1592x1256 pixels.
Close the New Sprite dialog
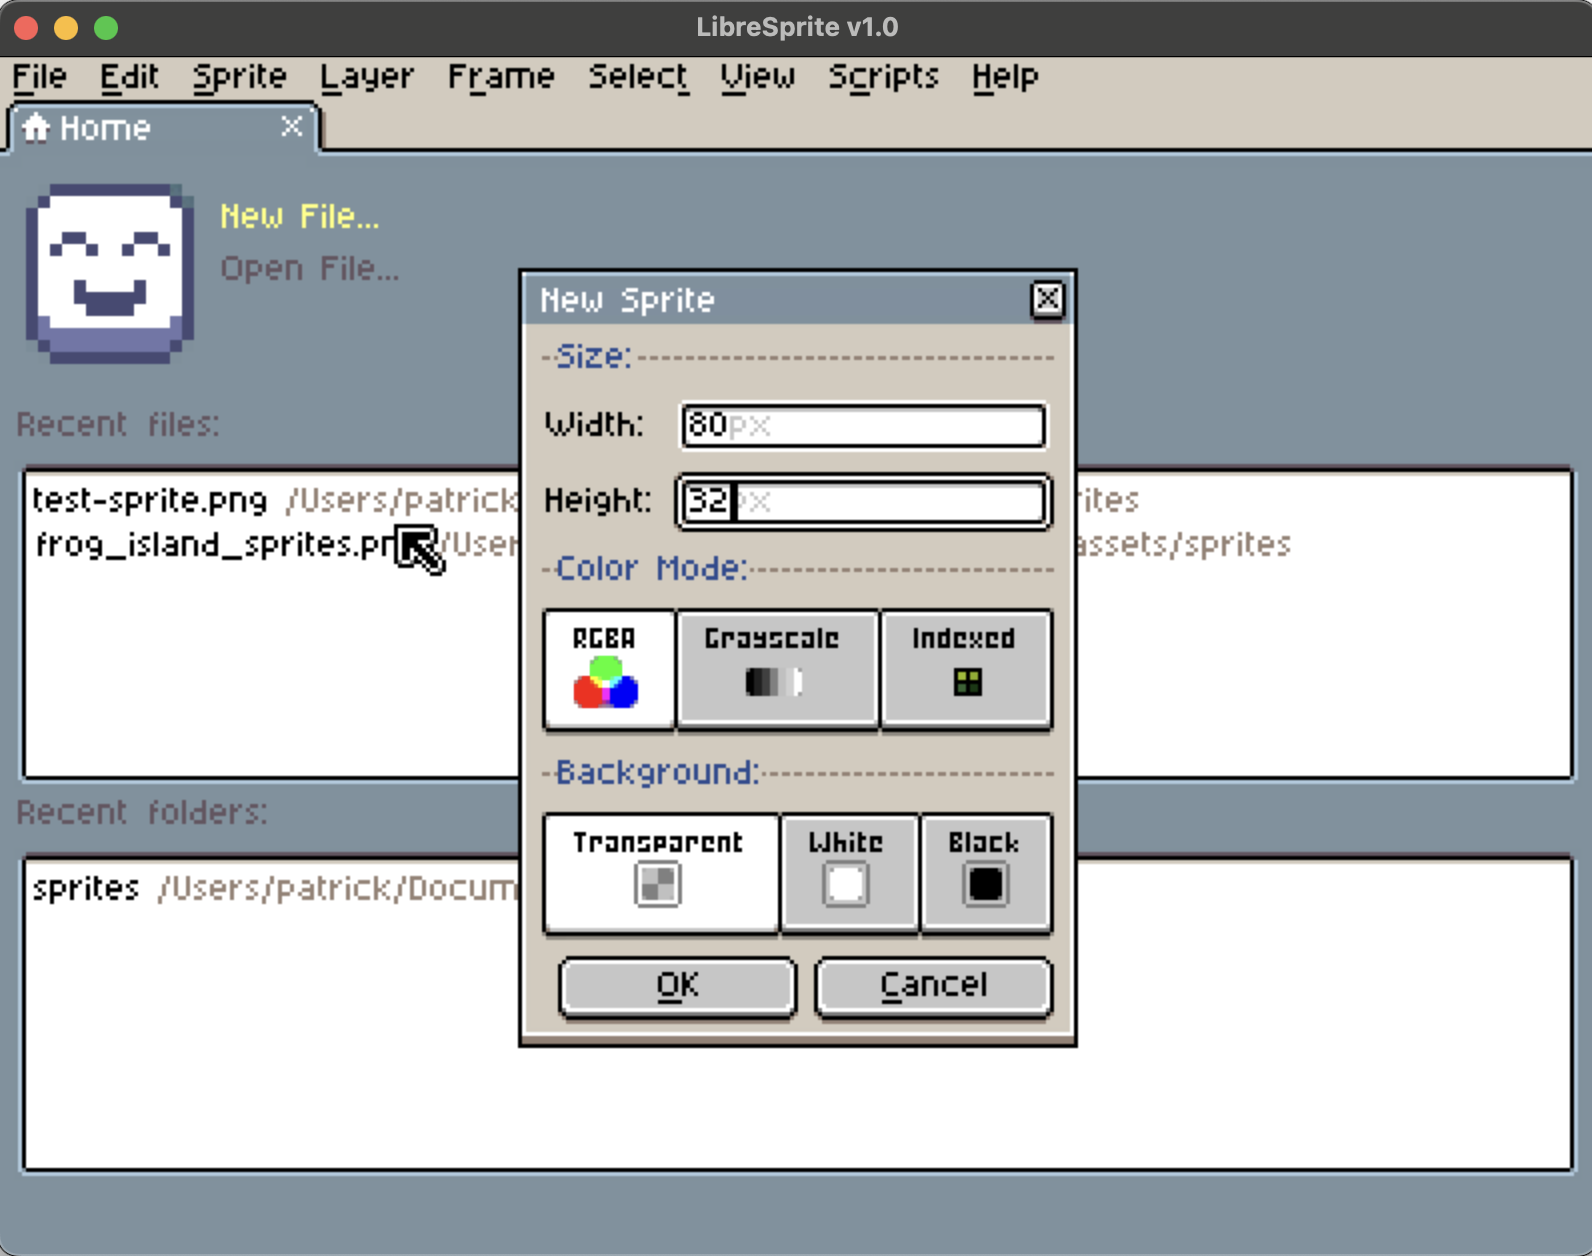point(1047,299)
